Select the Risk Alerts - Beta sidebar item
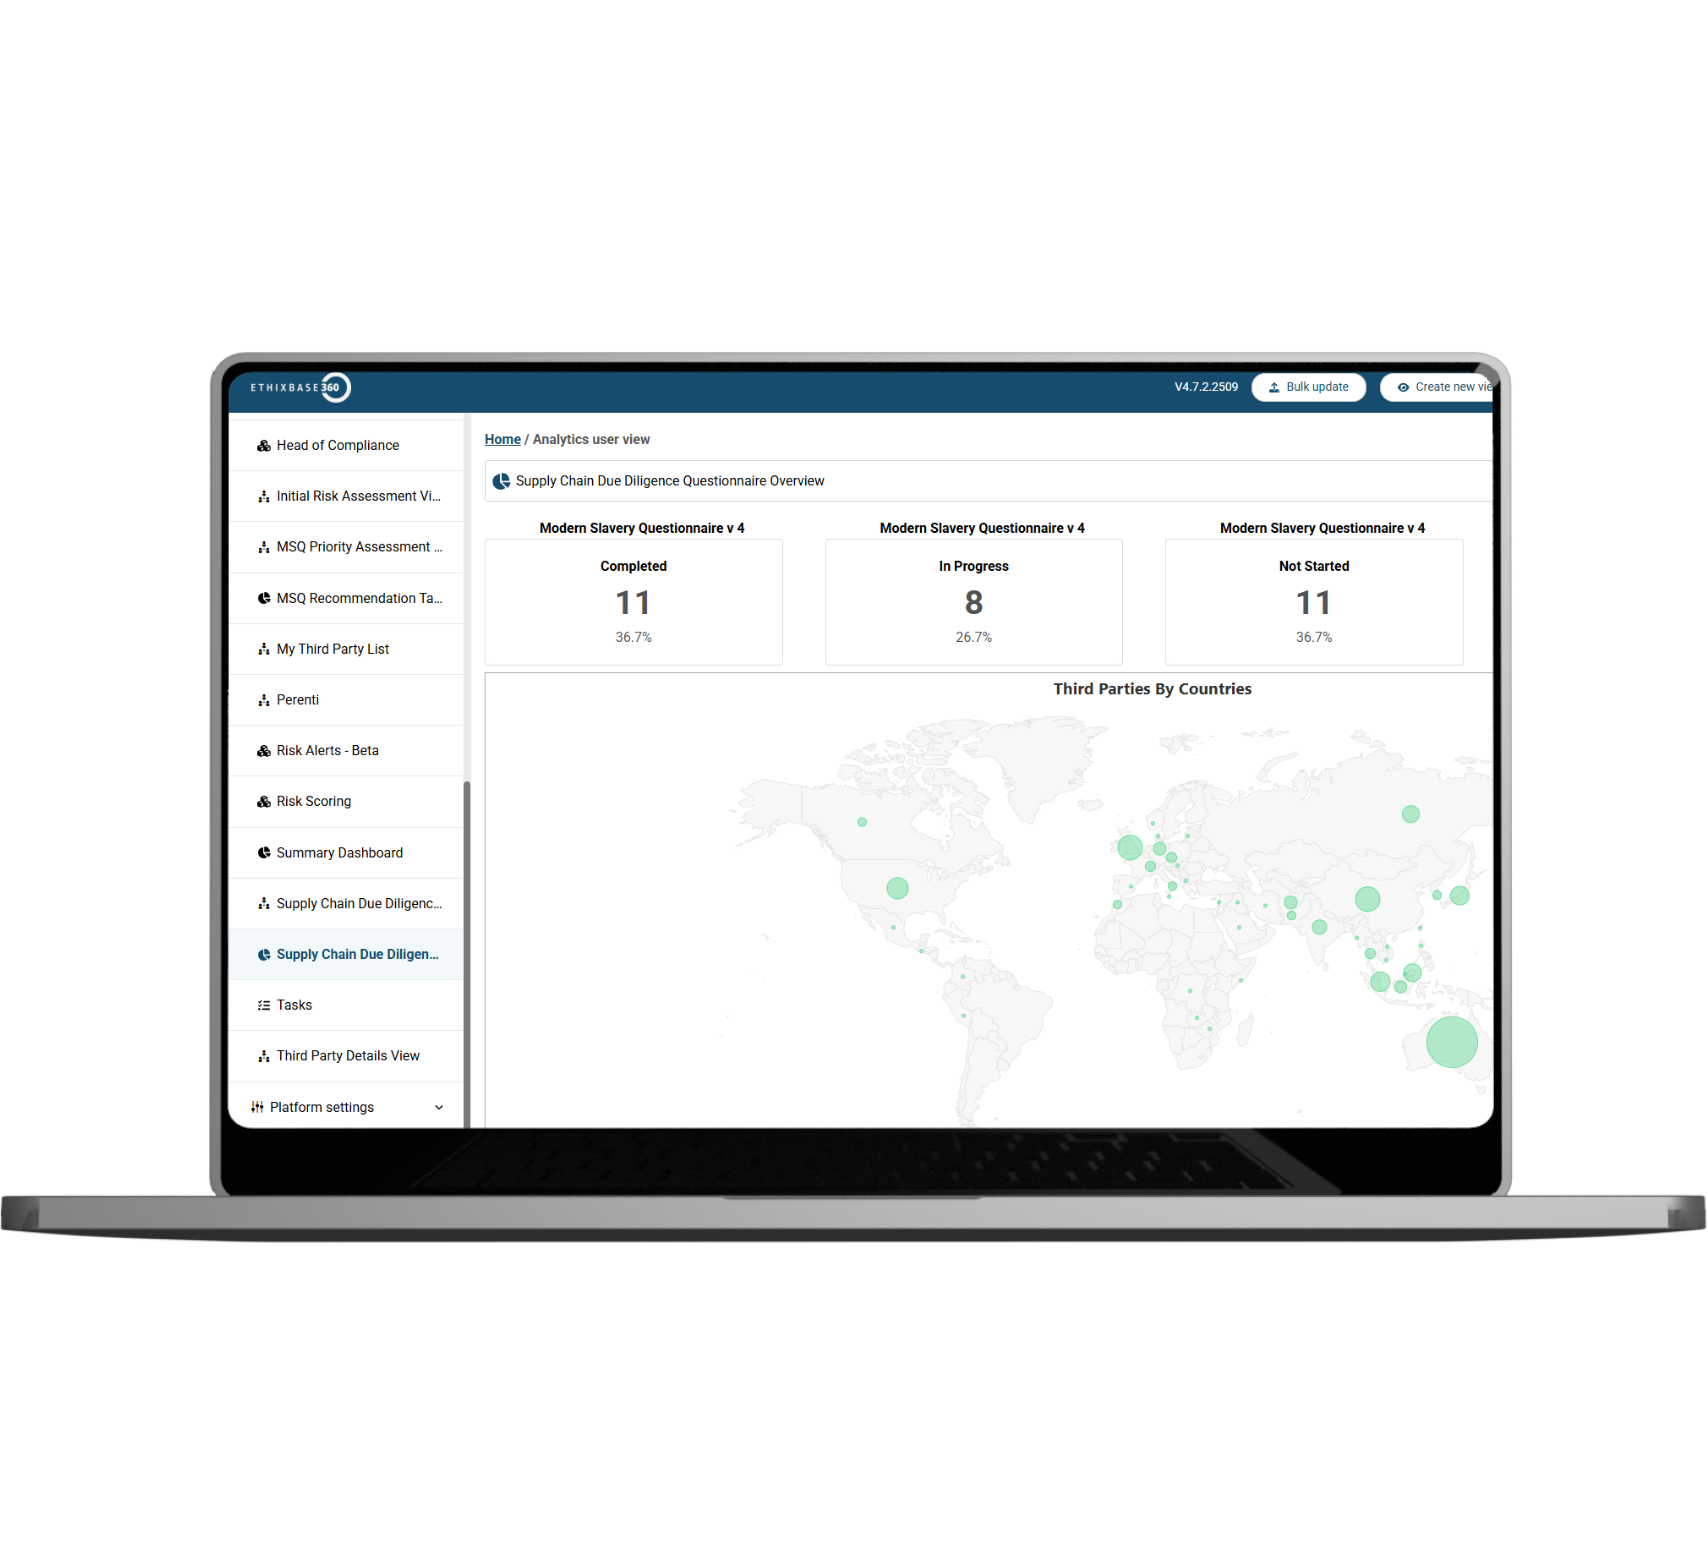This screenshot has height=1563, width=1708. pos(328,750)
